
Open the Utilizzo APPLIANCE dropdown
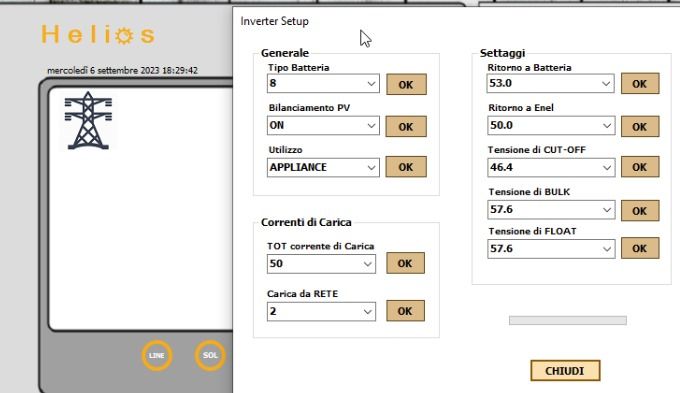point(323,167)
